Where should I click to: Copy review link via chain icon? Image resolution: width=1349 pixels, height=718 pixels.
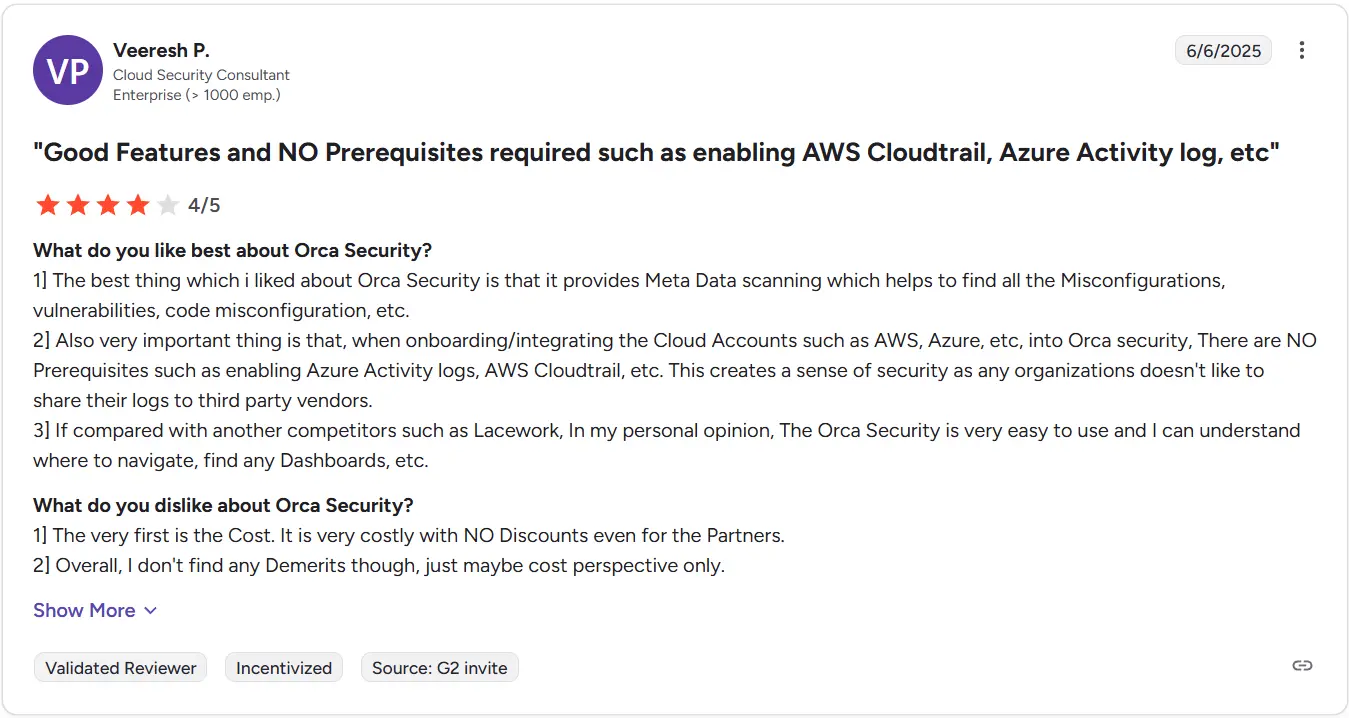tap(1301, 666)
